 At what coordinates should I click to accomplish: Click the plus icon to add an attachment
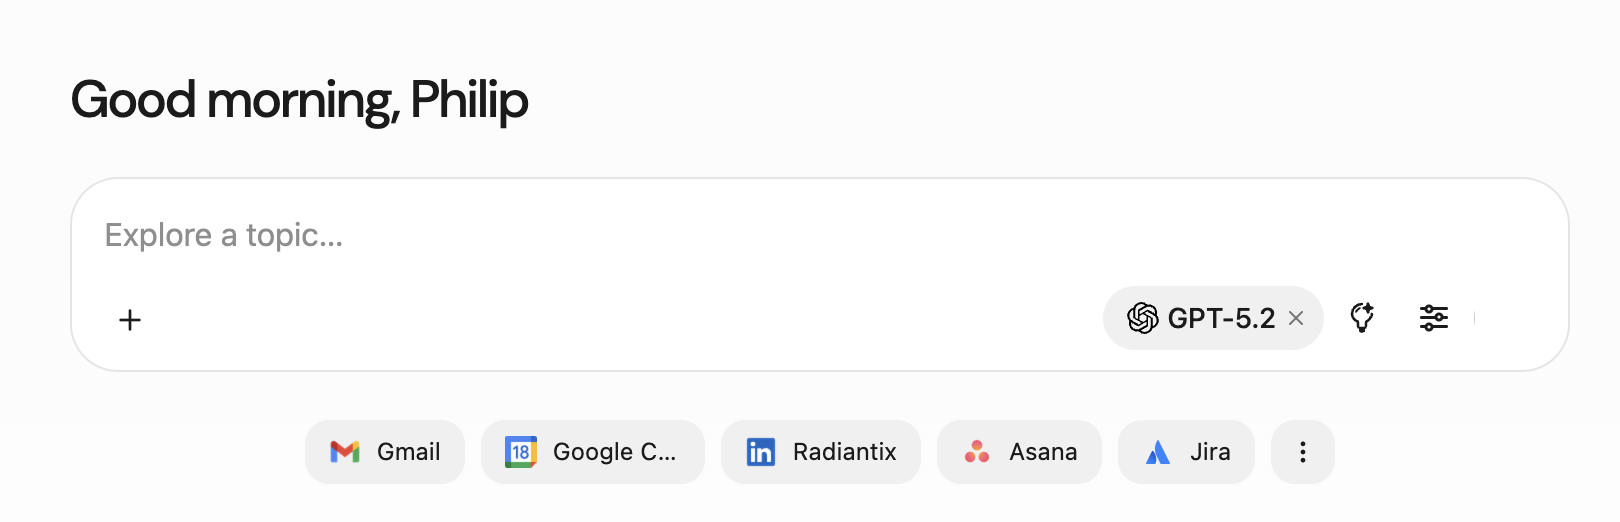click(130, 320)
